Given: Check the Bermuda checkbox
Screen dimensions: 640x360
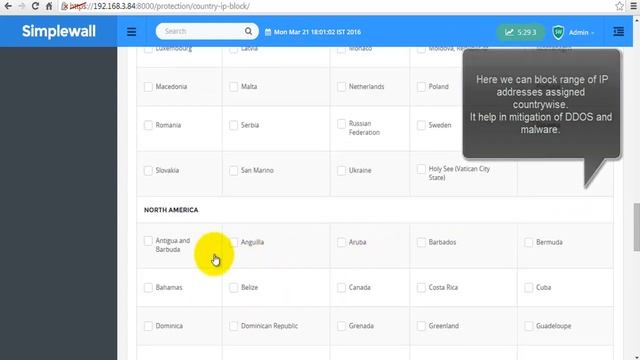Looking at the screenshot, I should pyautogui.click(x=529, y=242).
